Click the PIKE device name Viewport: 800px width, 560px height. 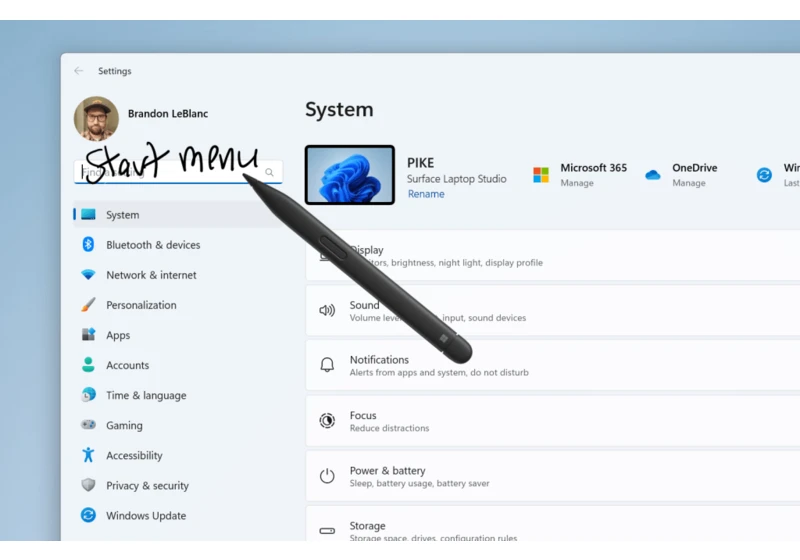point(420,163)
